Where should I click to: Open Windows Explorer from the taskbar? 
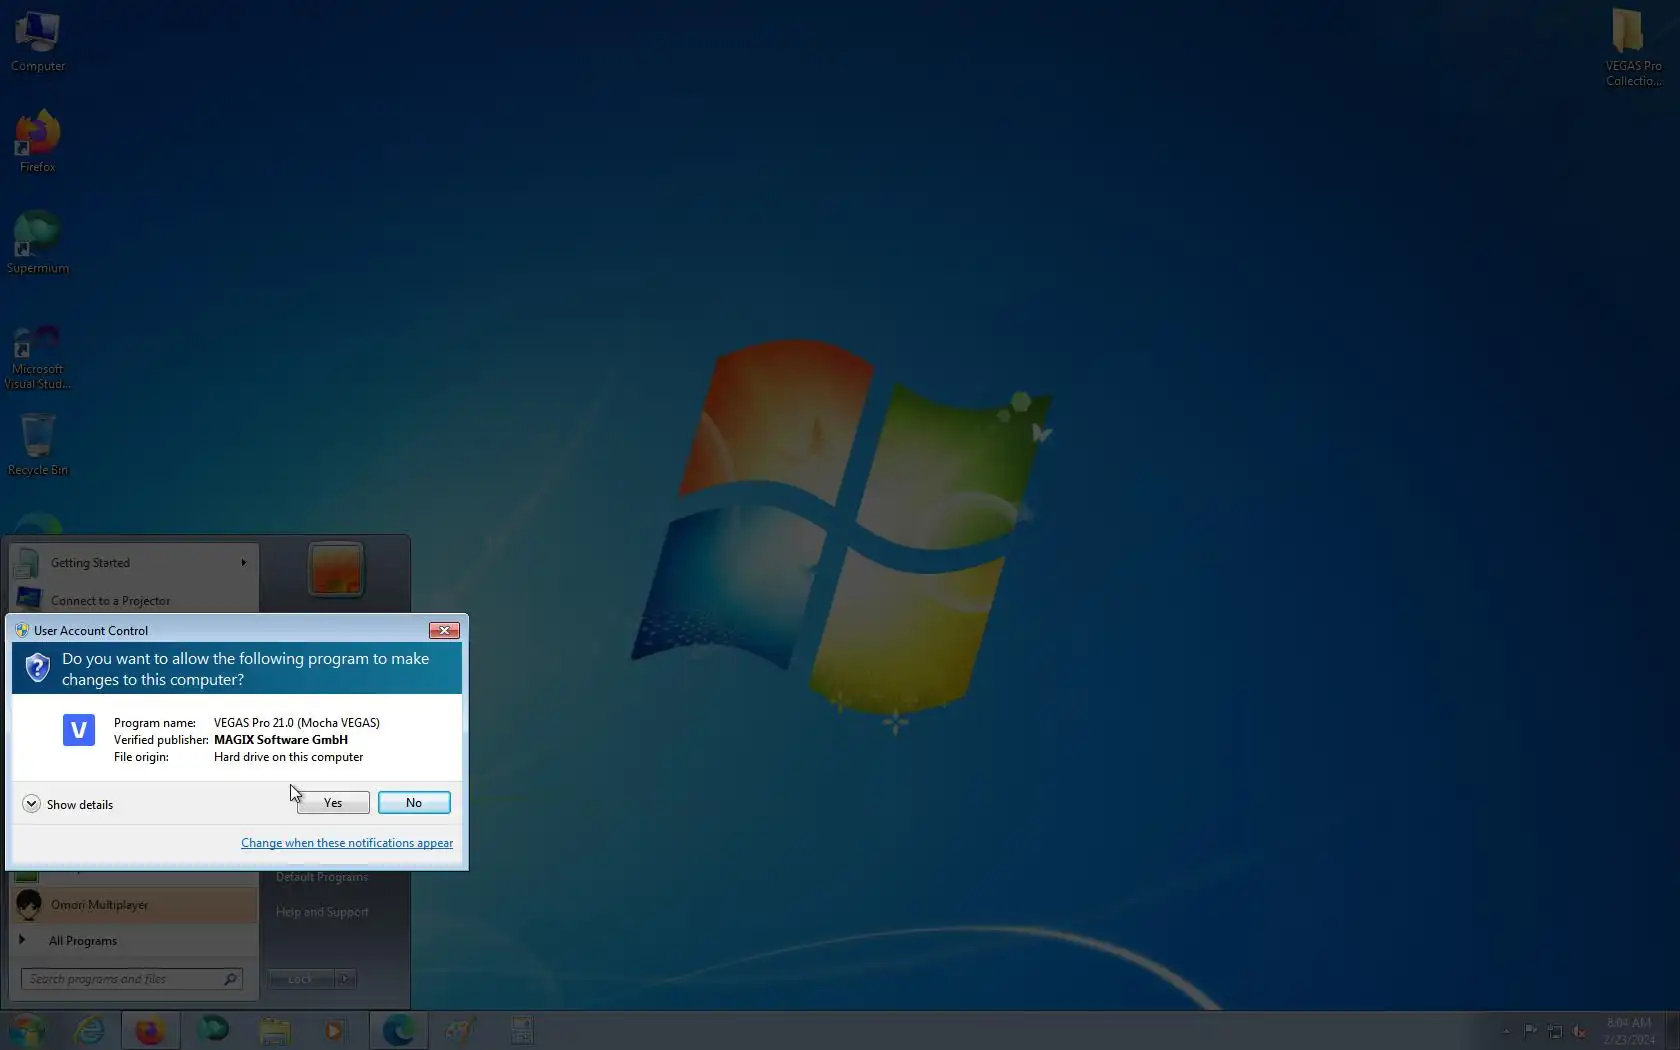click(275, 1030)
